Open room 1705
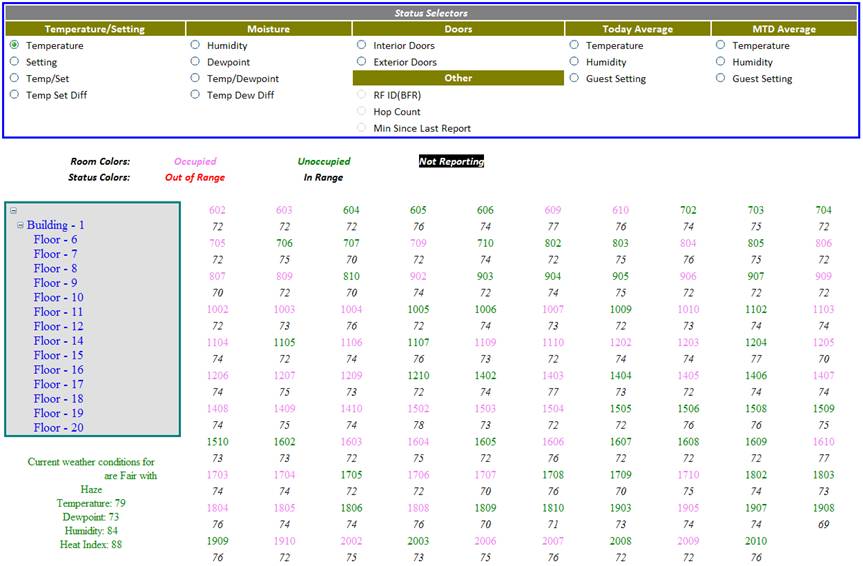The height and width of the screenshot is (566, 863). pos(351,474)
